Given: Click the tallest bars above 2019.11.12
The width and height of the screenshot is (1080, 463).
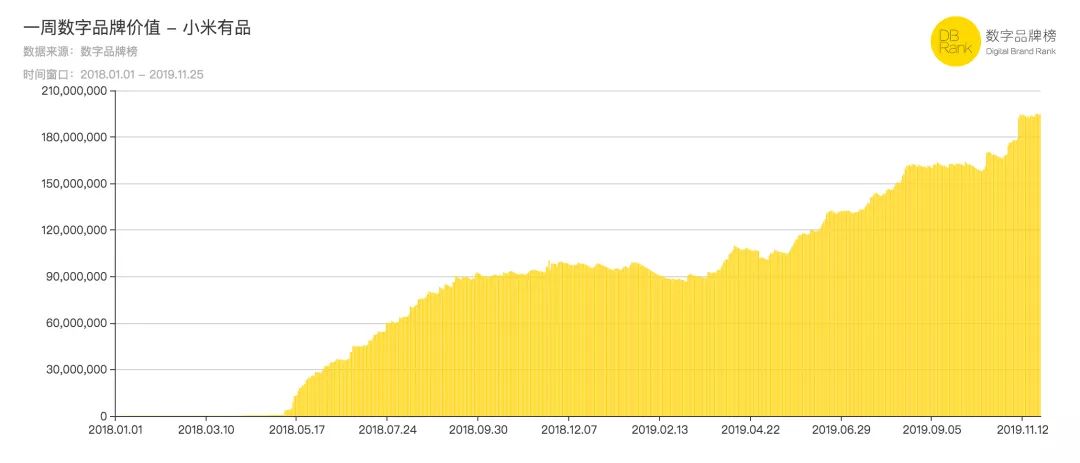Looking at the screenshot, I should pyautogui.click(x=1029, y=265).
